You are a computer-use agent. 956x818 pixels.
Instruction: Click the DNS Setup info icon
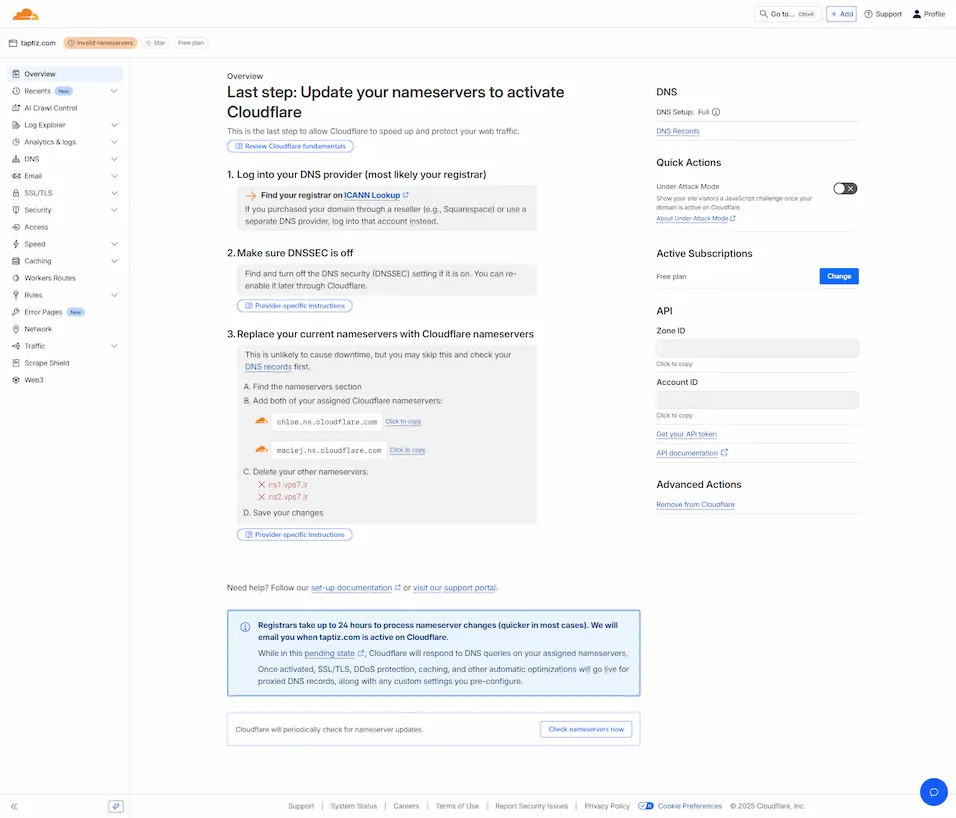[716, 112]
